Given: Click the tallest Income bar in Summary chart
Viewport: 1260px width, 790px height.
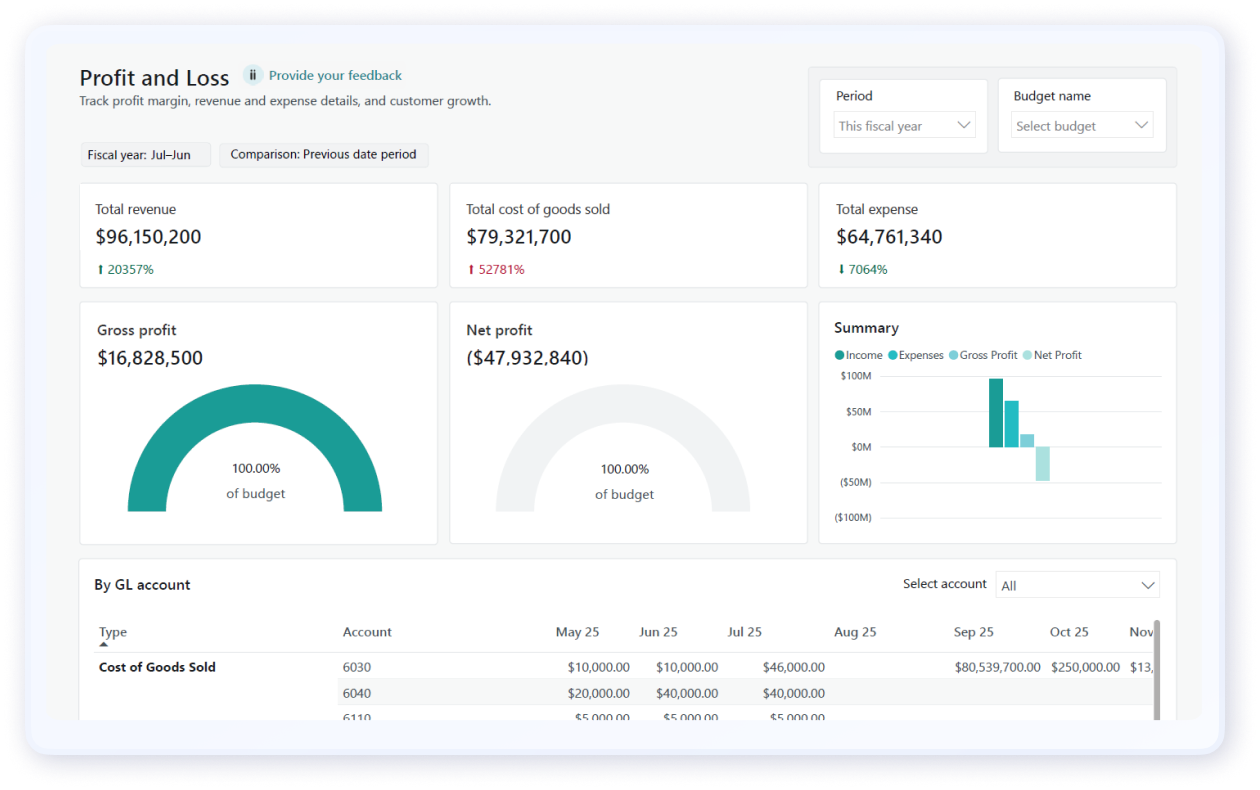Looking at the screenshot, I should pyautogui.click(x=995, y=412).
